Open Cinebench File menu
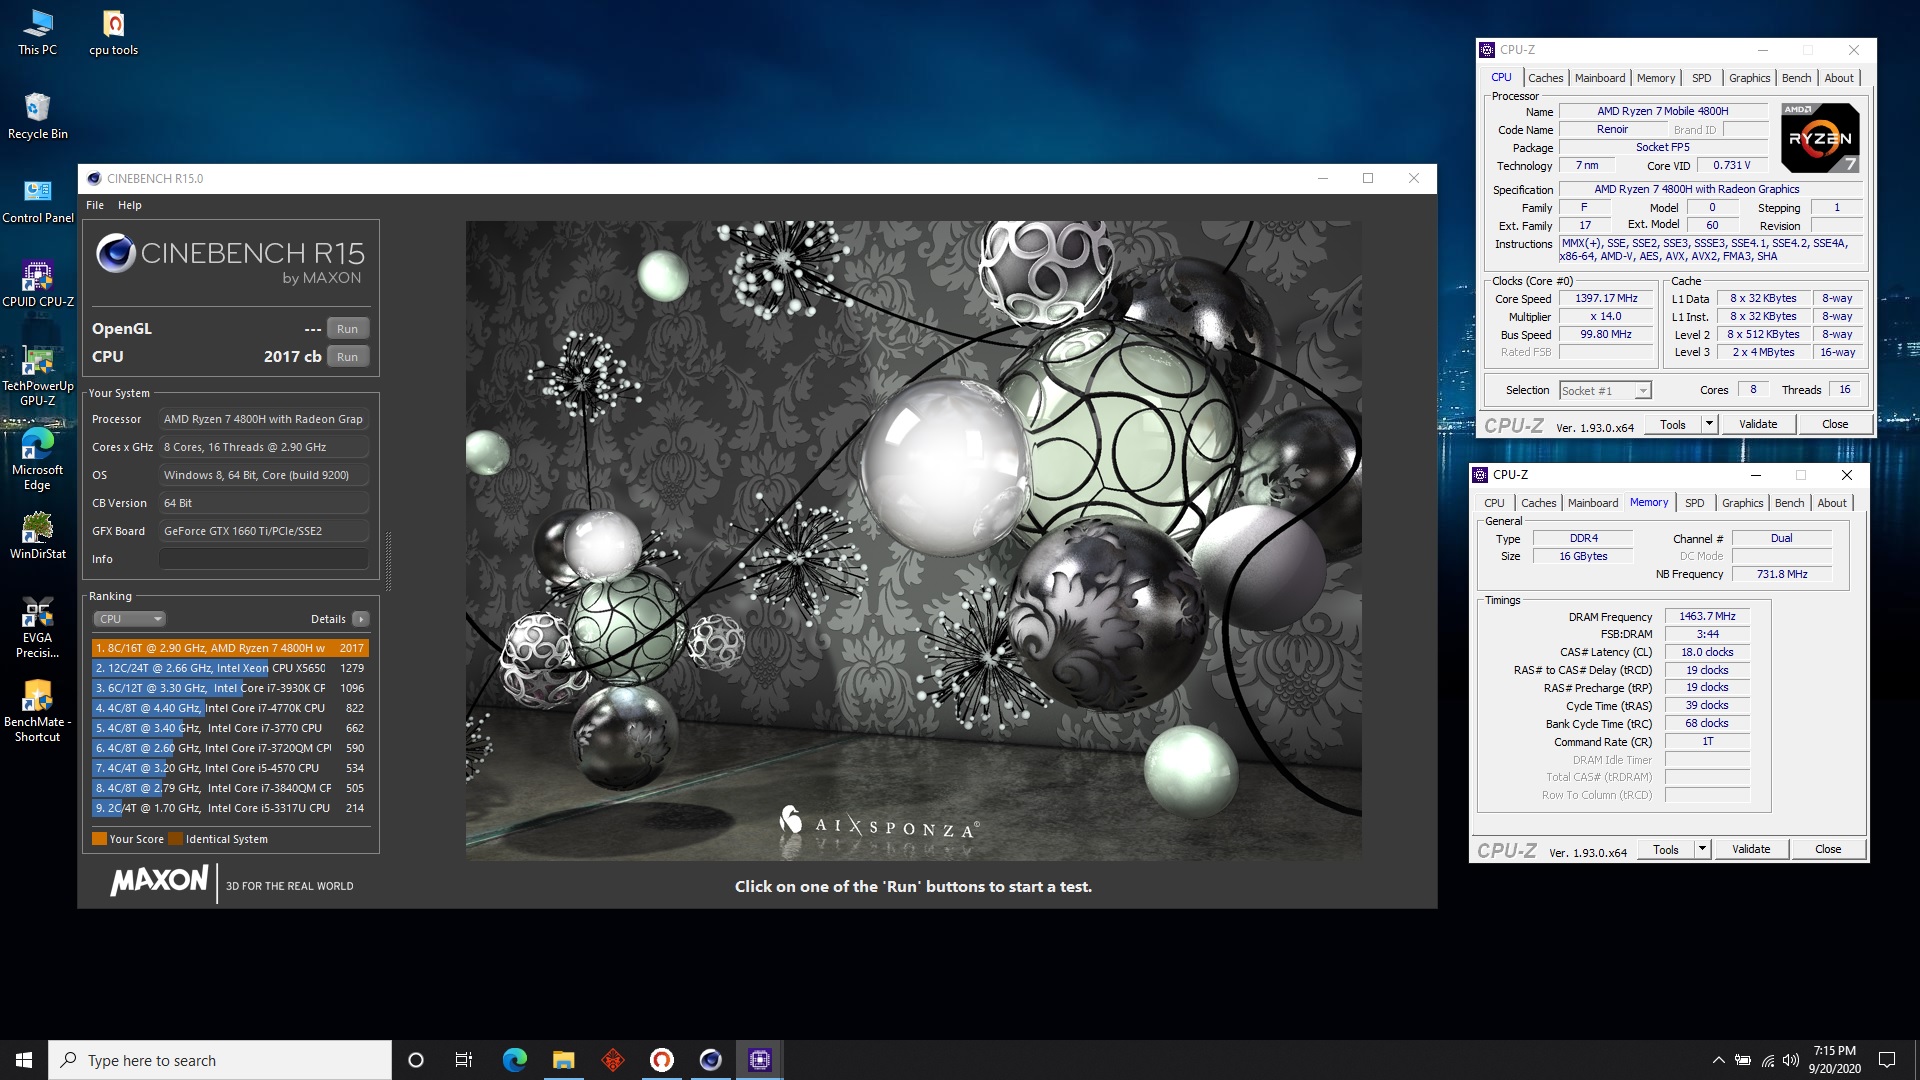1920x1080 pixels. click(95, 205)
